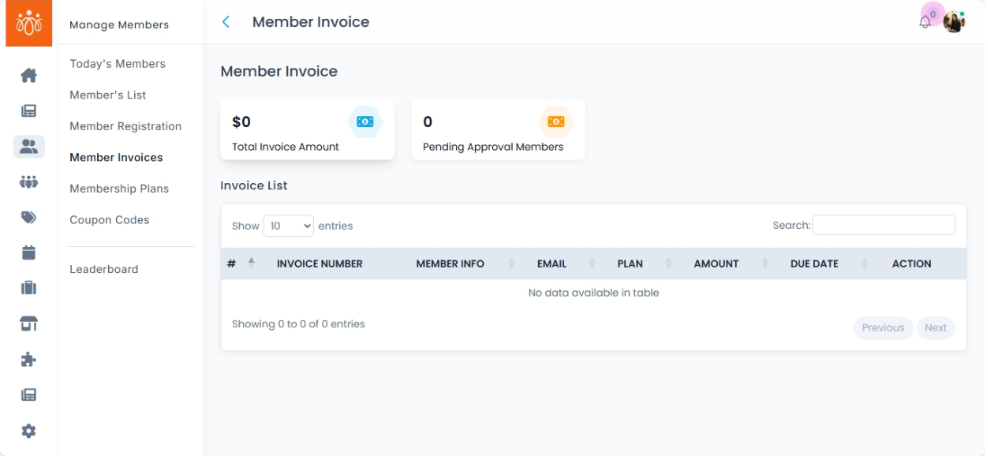Go back using the left chevron arrow
This screenshot has width=988, height=456.
[227, 22]
